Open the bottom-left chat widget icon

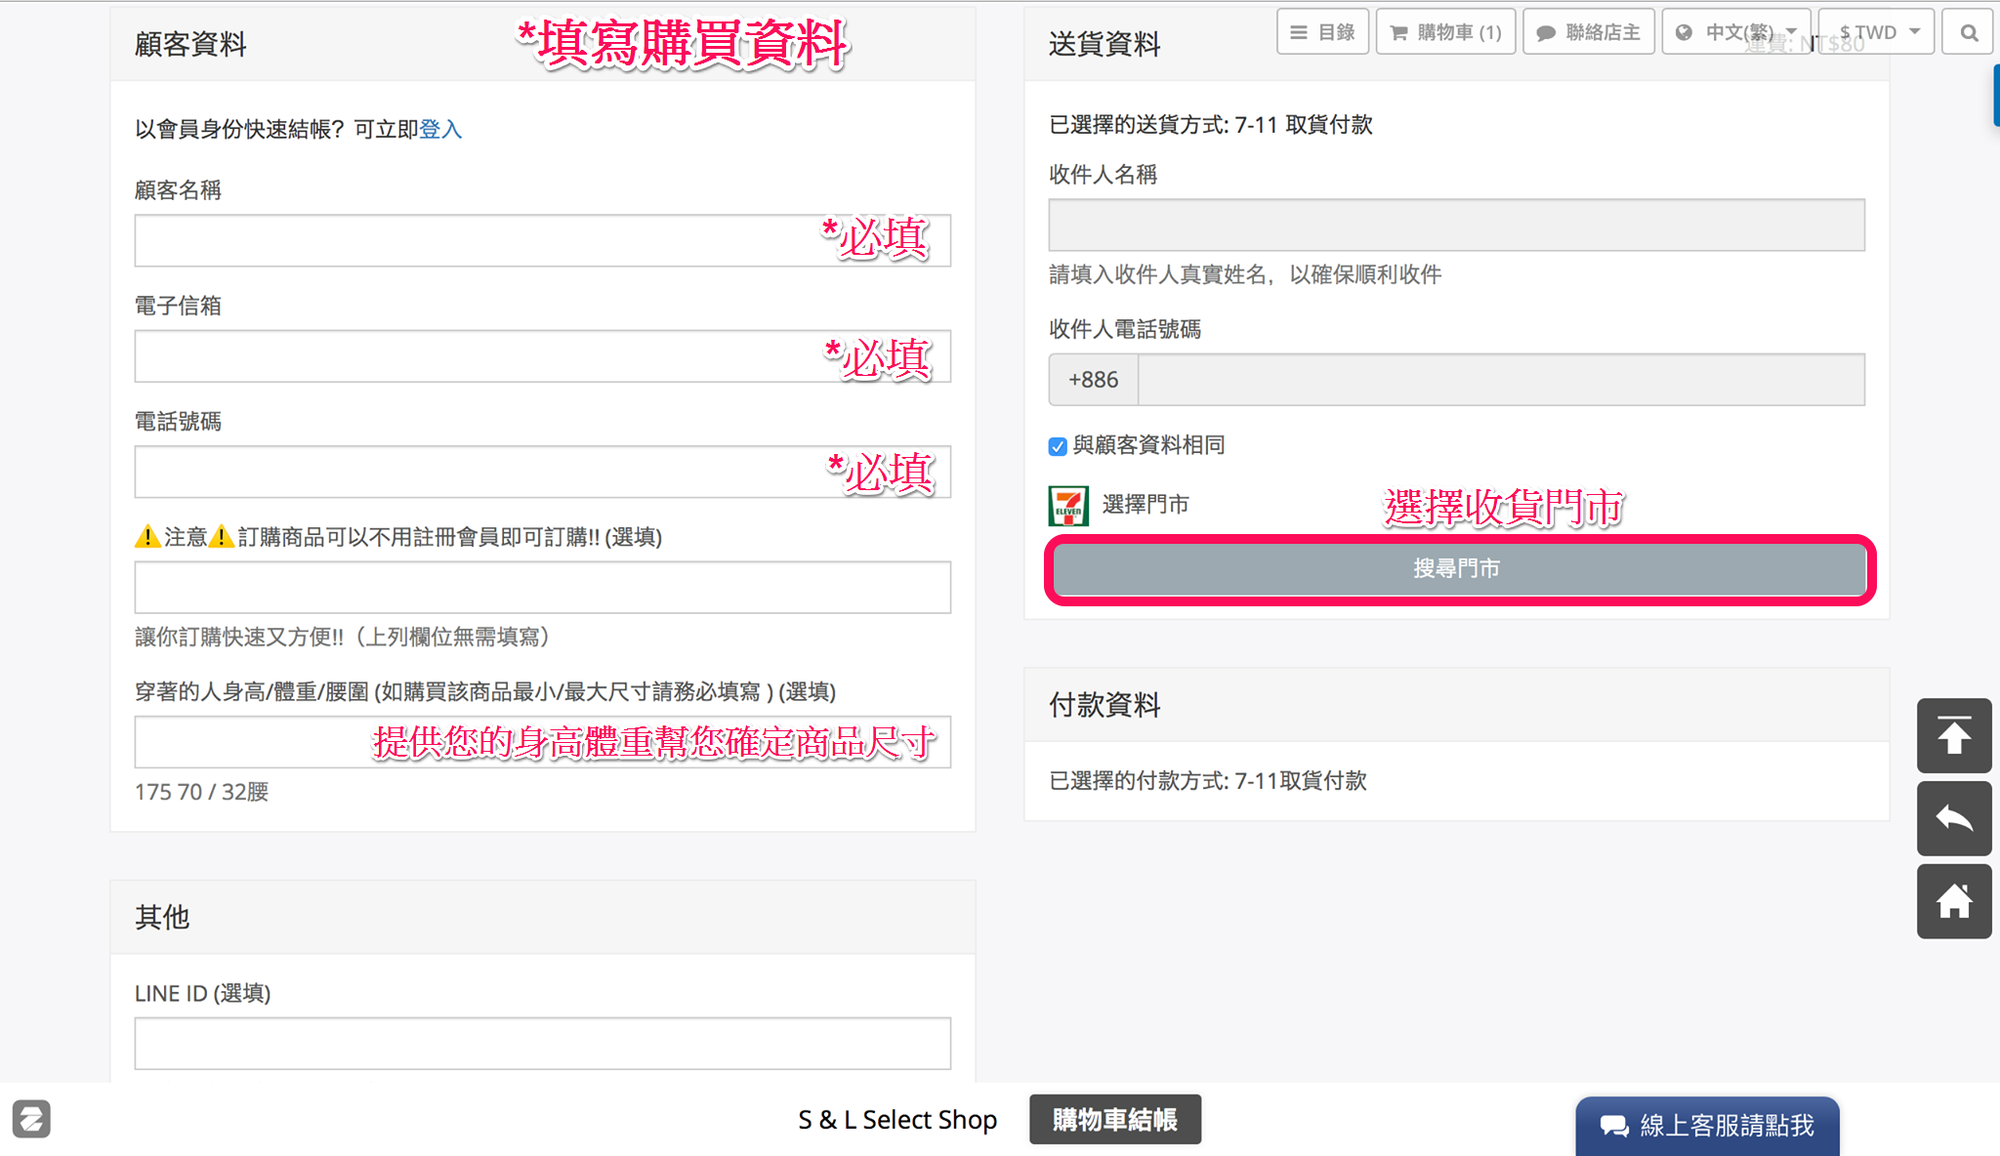32,1119
